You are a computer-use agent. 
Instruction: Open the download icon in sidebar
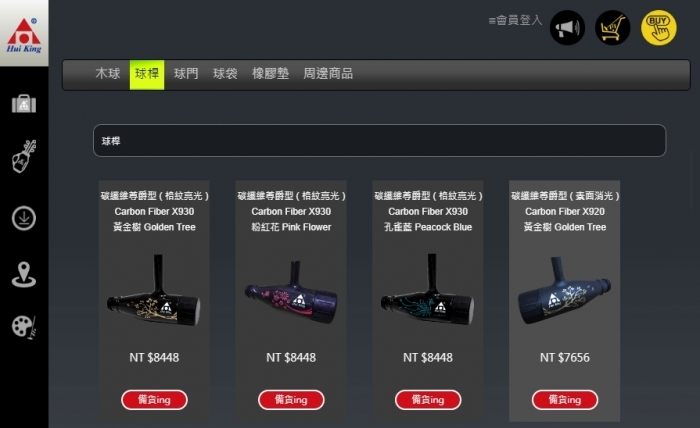(24, 218)
